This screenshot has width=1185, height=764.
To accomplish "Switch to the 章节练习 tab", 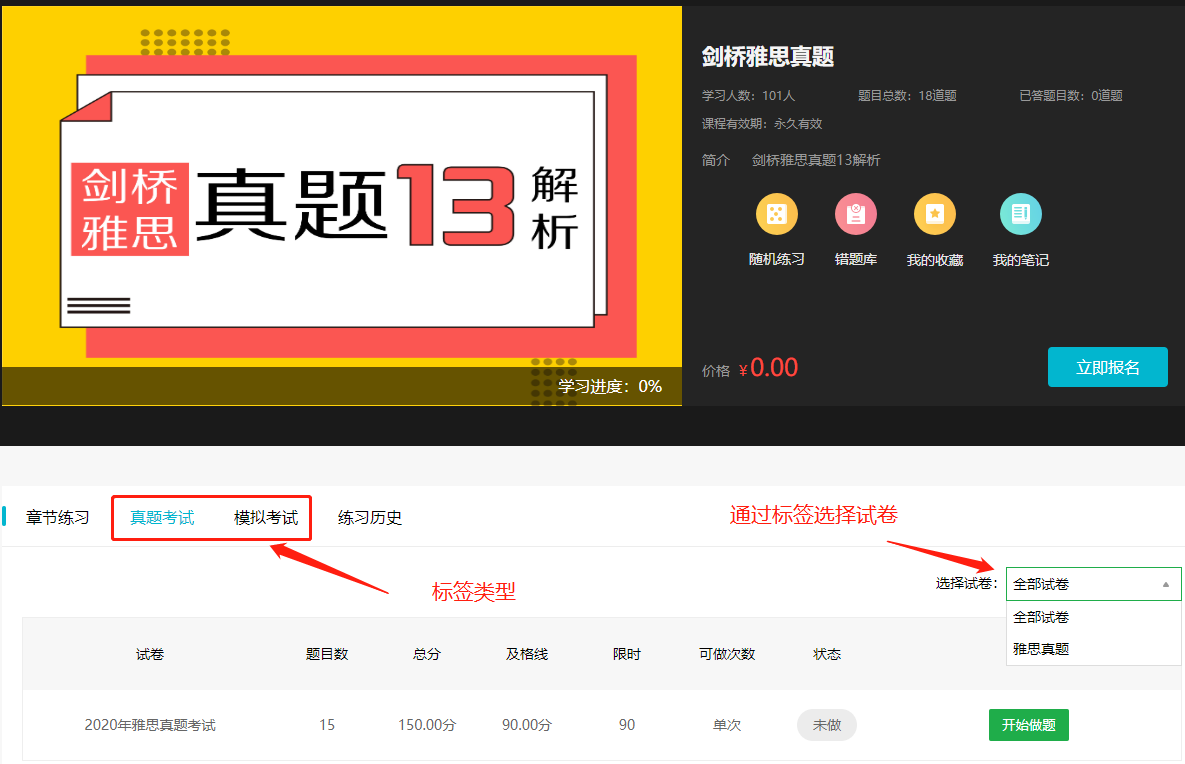I will 57,518.
